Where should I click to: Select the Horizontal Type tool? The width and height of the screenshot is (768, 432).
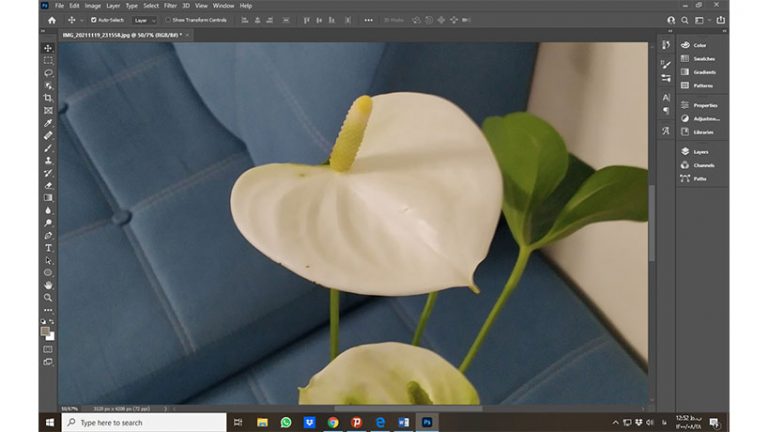click(48, 247)
